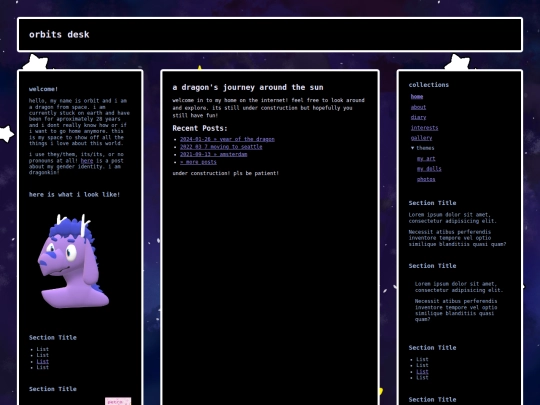Click the underlined List link below the dragon image

pos(43,361)
